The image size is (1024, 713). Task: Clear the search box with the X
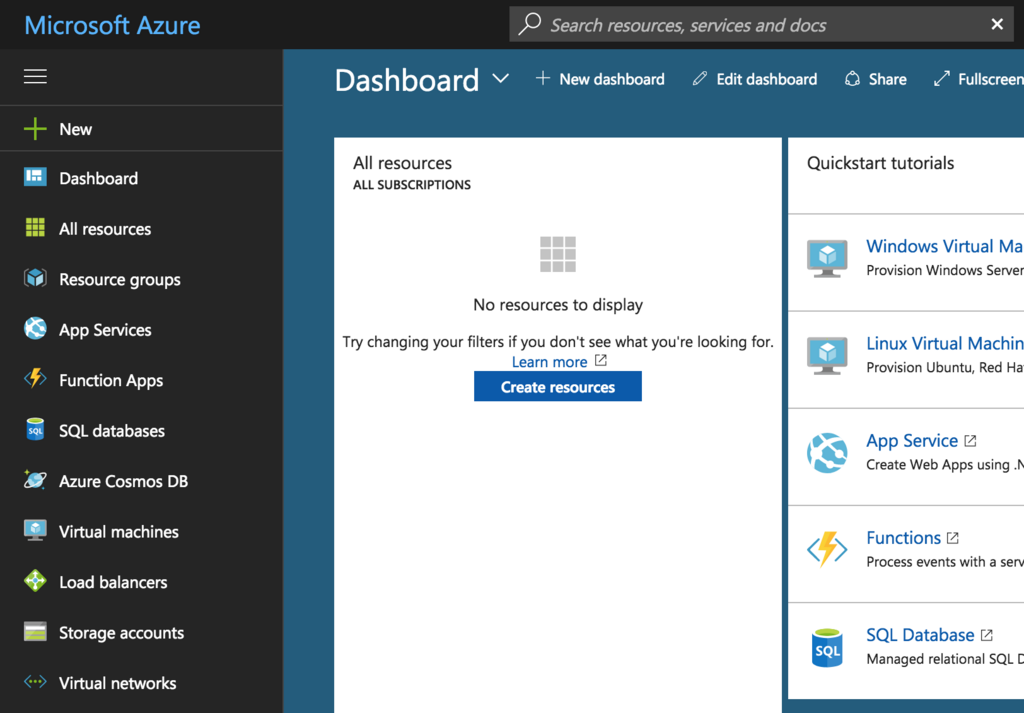click(997, 24)
